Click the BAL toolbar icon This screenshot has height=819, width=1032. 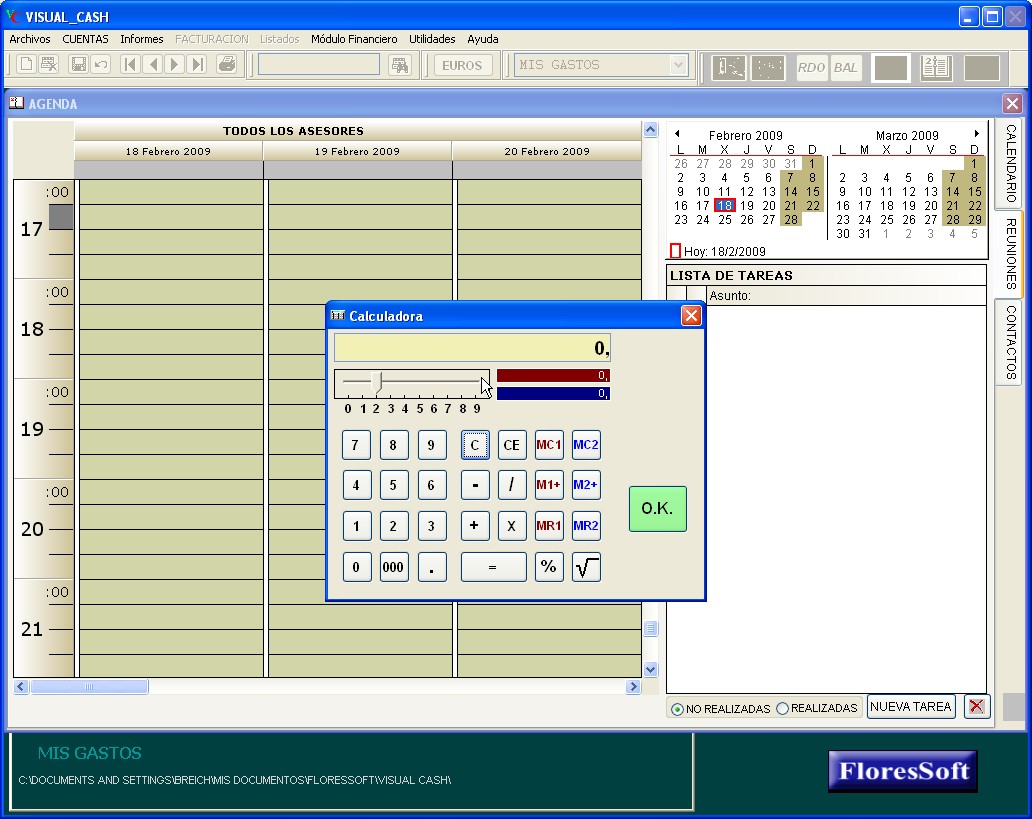(846, 67)
